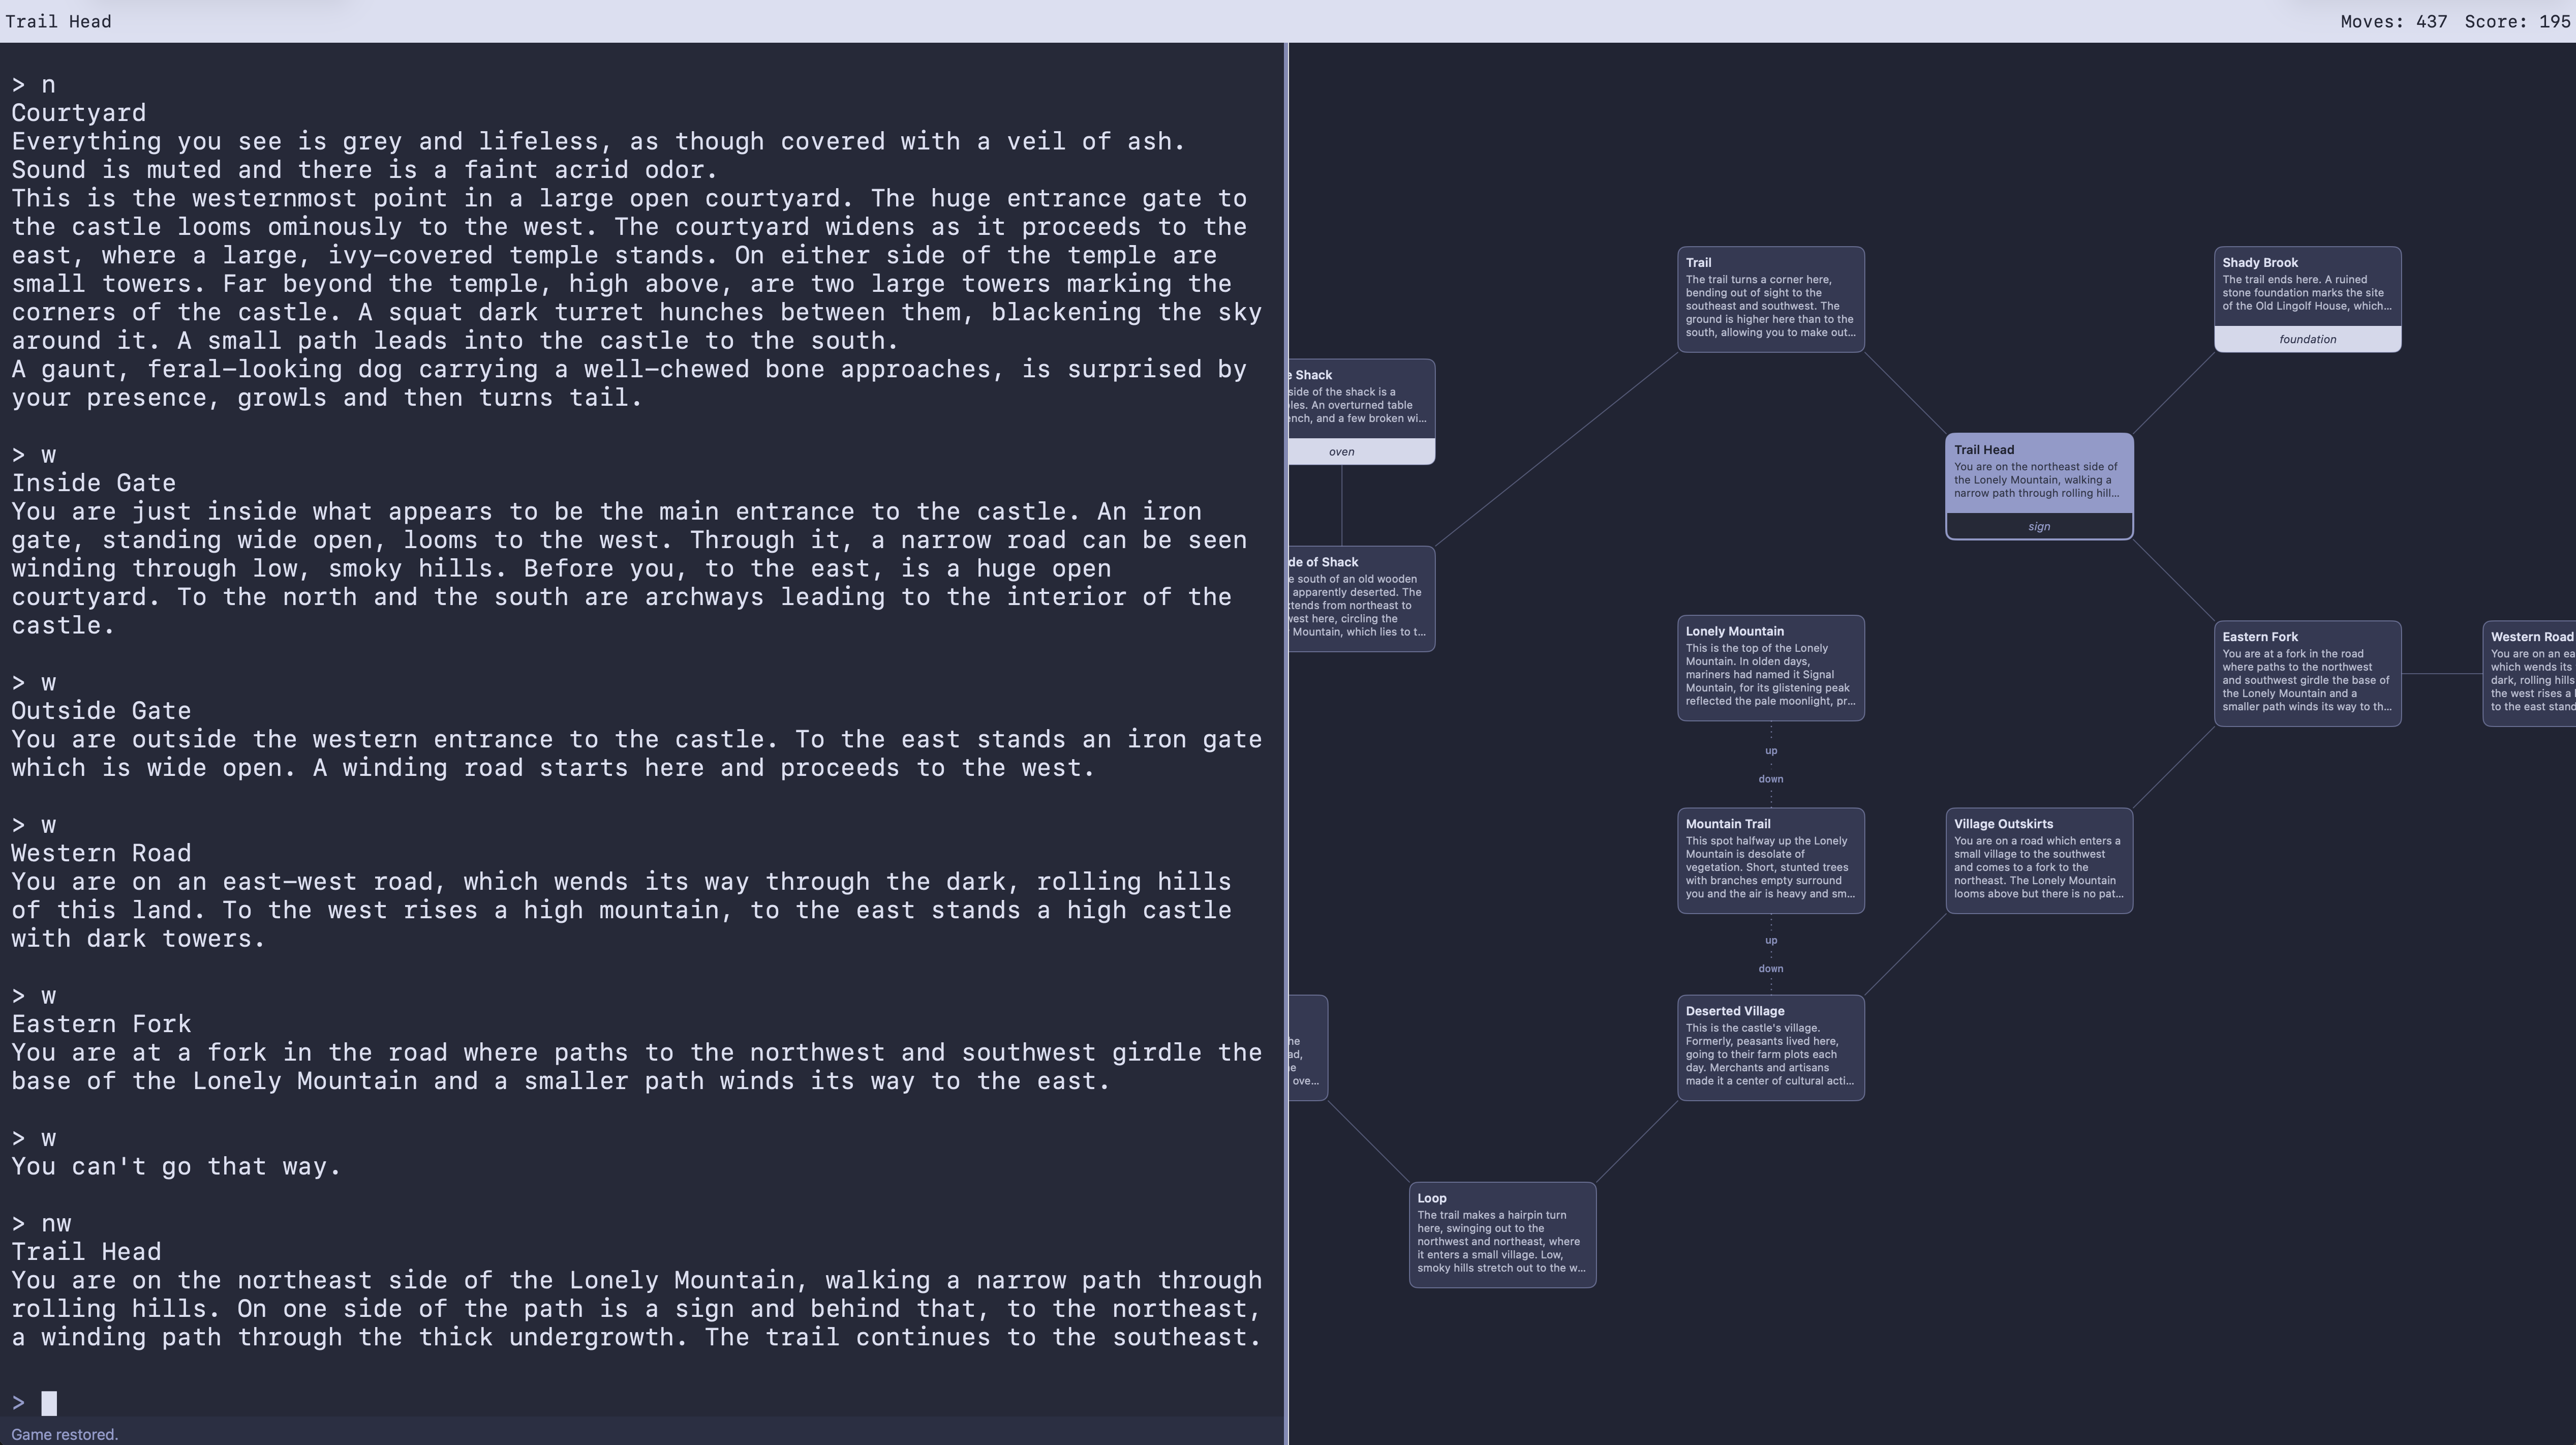Click the 'foundation' object in Shady Brook

[2307, 339]
